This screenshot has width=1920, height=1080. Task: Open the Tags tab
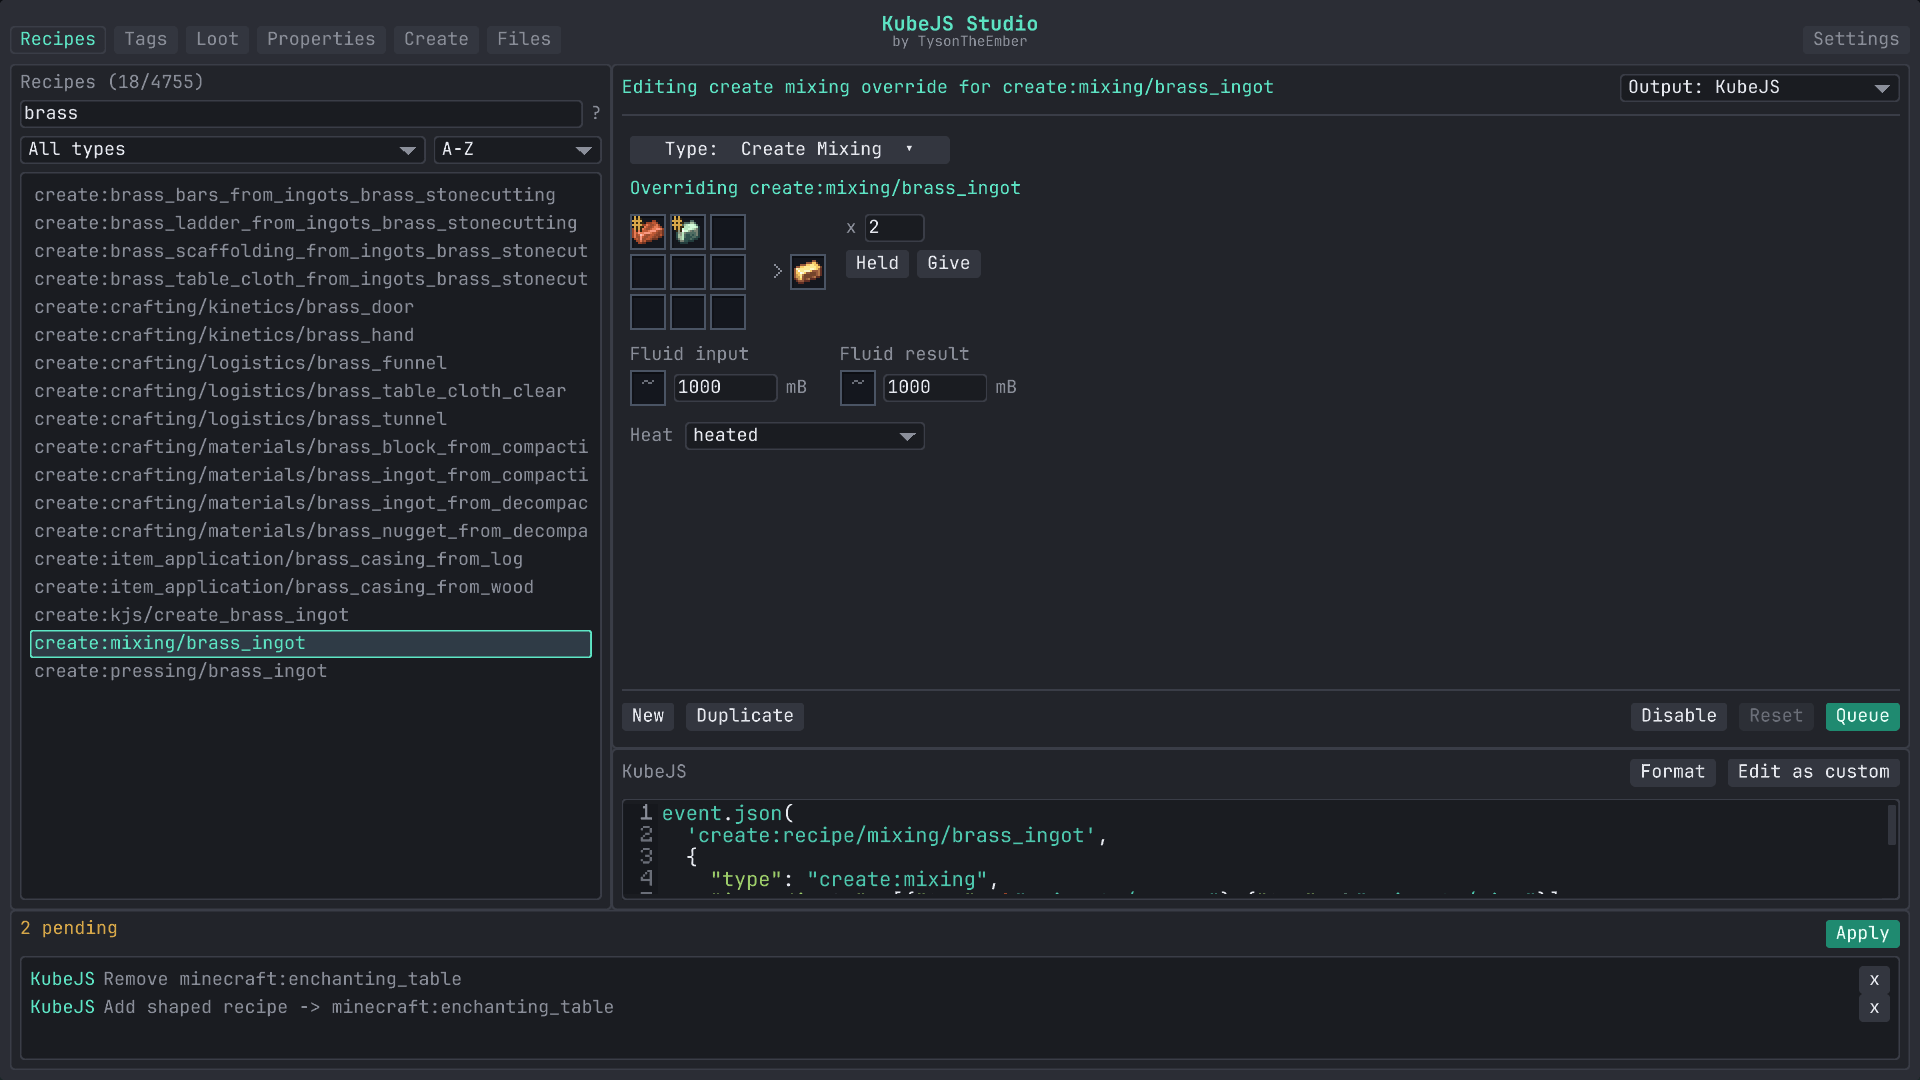146,40
